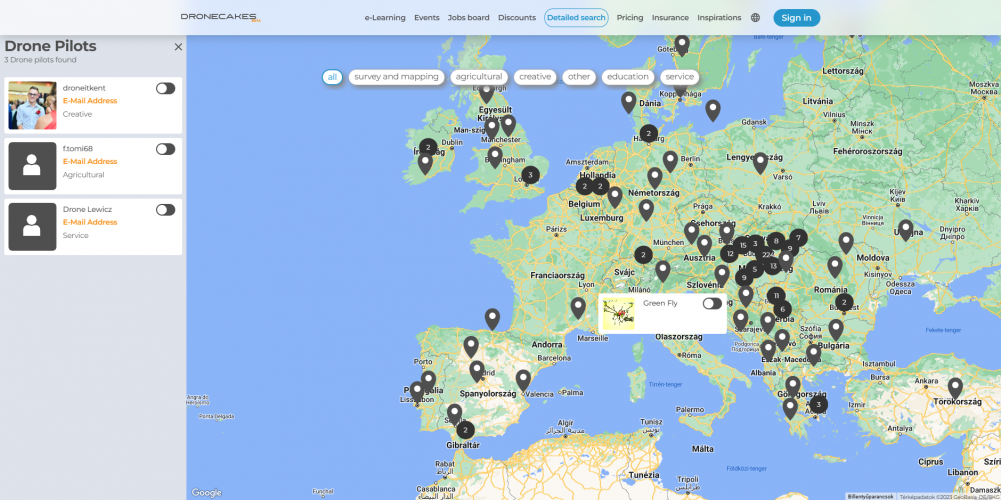Open droneitkent's profile photo
1001x500 pixels.
tap(32, 105)
